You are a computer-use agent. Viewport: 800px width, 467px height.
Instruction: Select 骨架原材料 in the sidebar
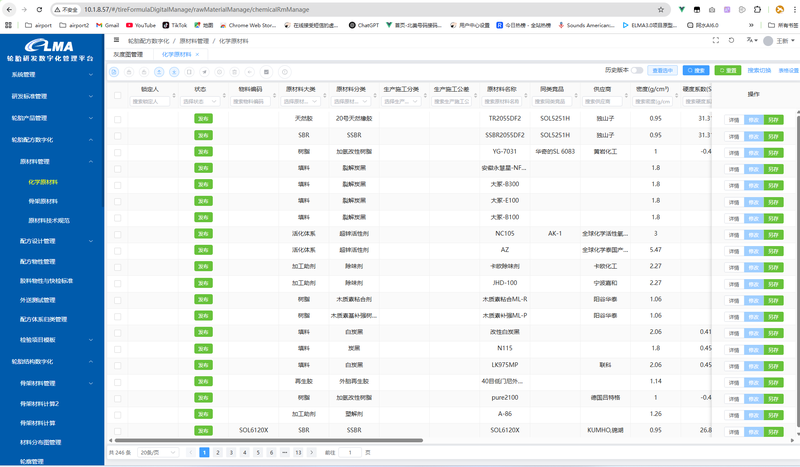tap(43, 201)
